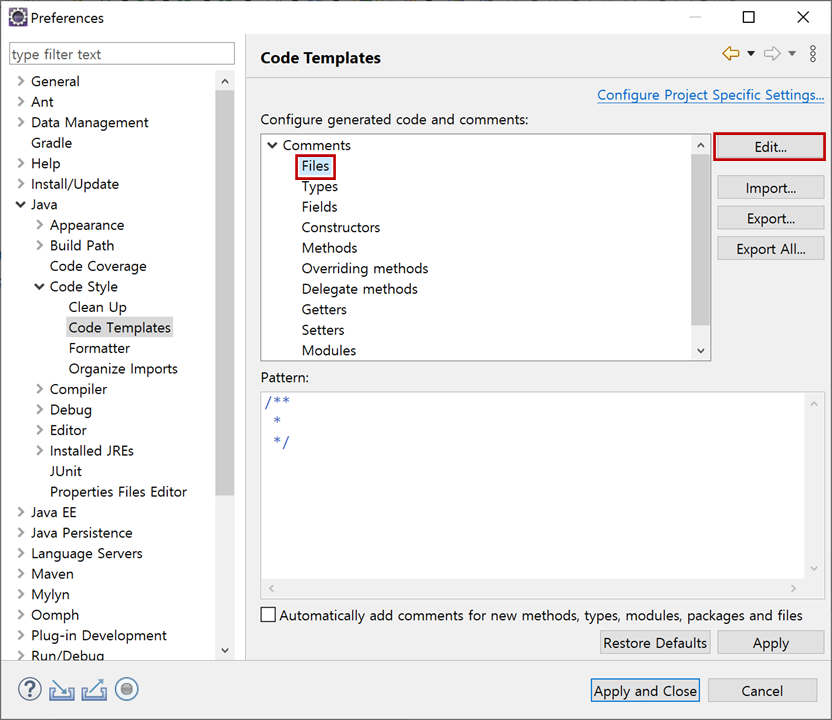Click the Export... button

[x=770, y=218]
